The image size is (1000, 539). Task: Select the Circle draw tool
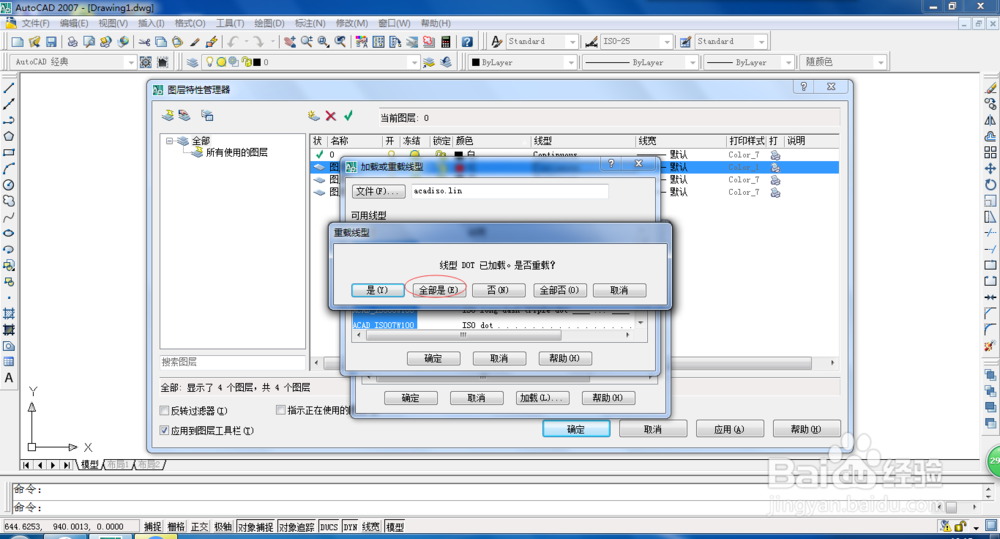(x=9, y=185)
